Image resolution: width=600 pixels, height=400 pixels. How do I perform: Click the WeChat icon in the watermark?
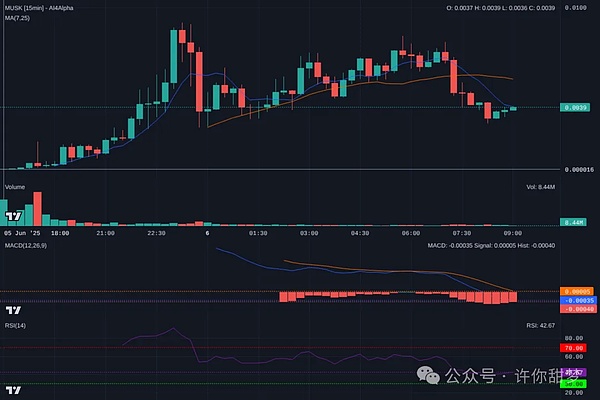click(427, 376)
